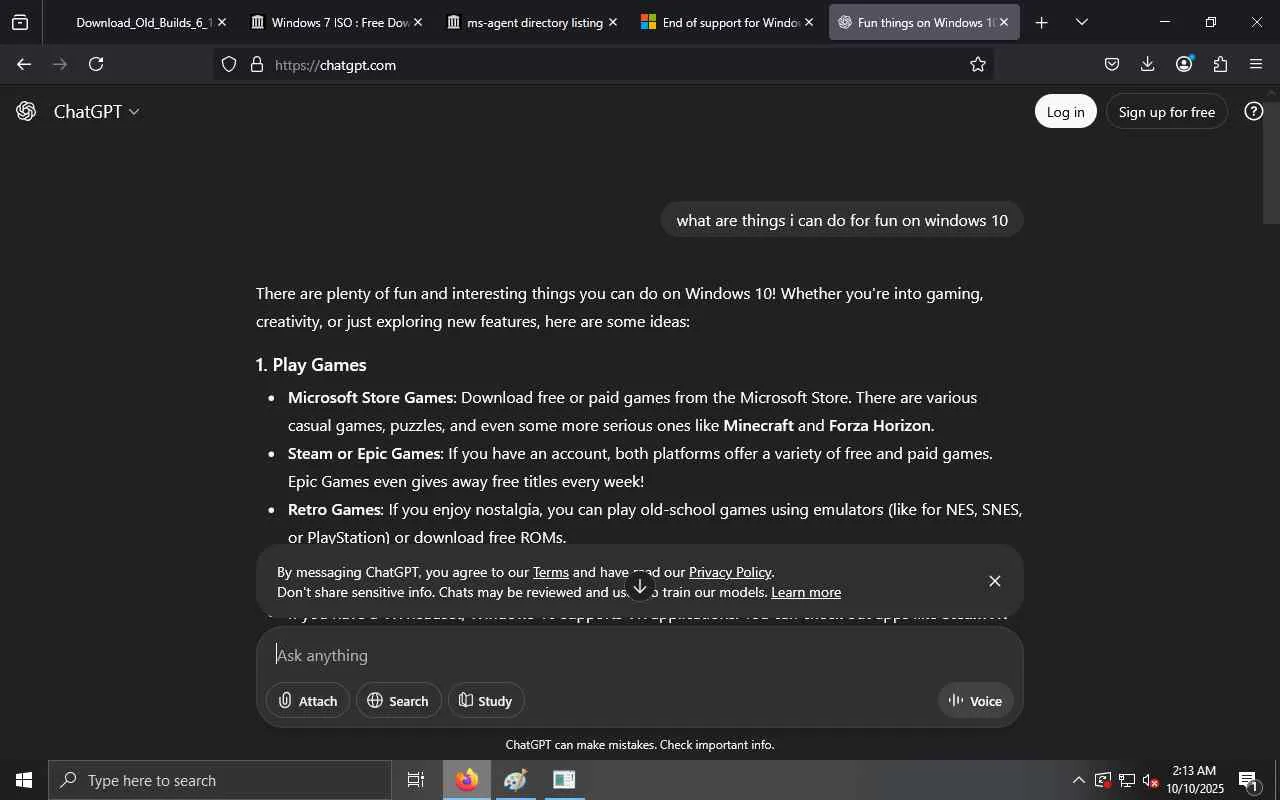Click the Ask anything input field
1280x800 pixels.
point(640,656)
